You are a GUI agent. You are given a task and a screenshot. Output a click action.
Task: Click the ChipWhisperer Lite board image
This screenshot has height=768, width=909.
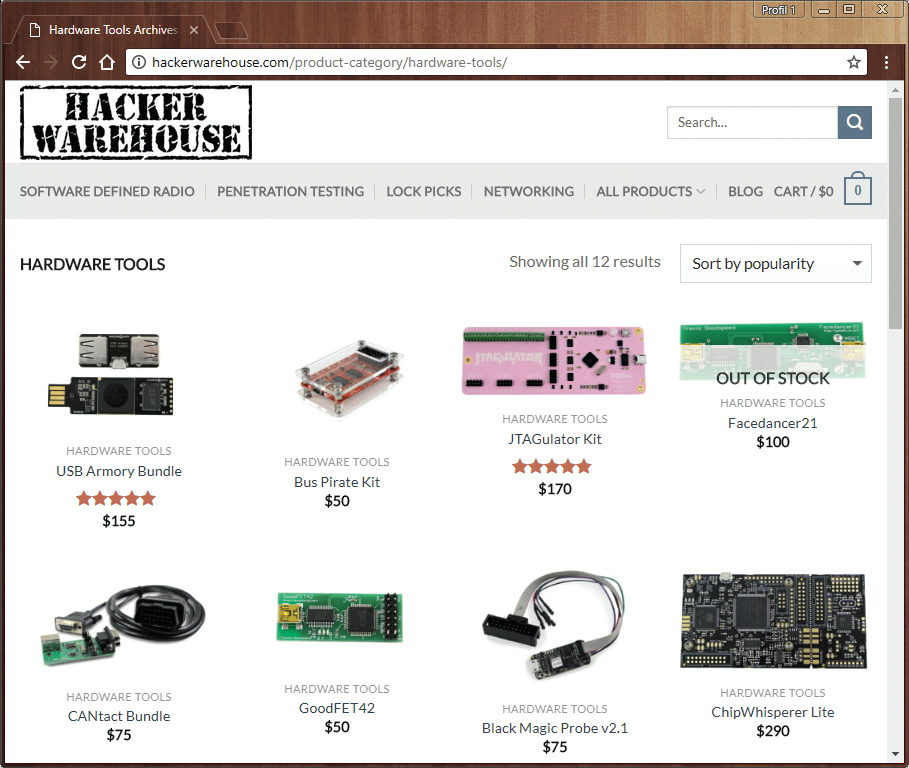point(773,621)
